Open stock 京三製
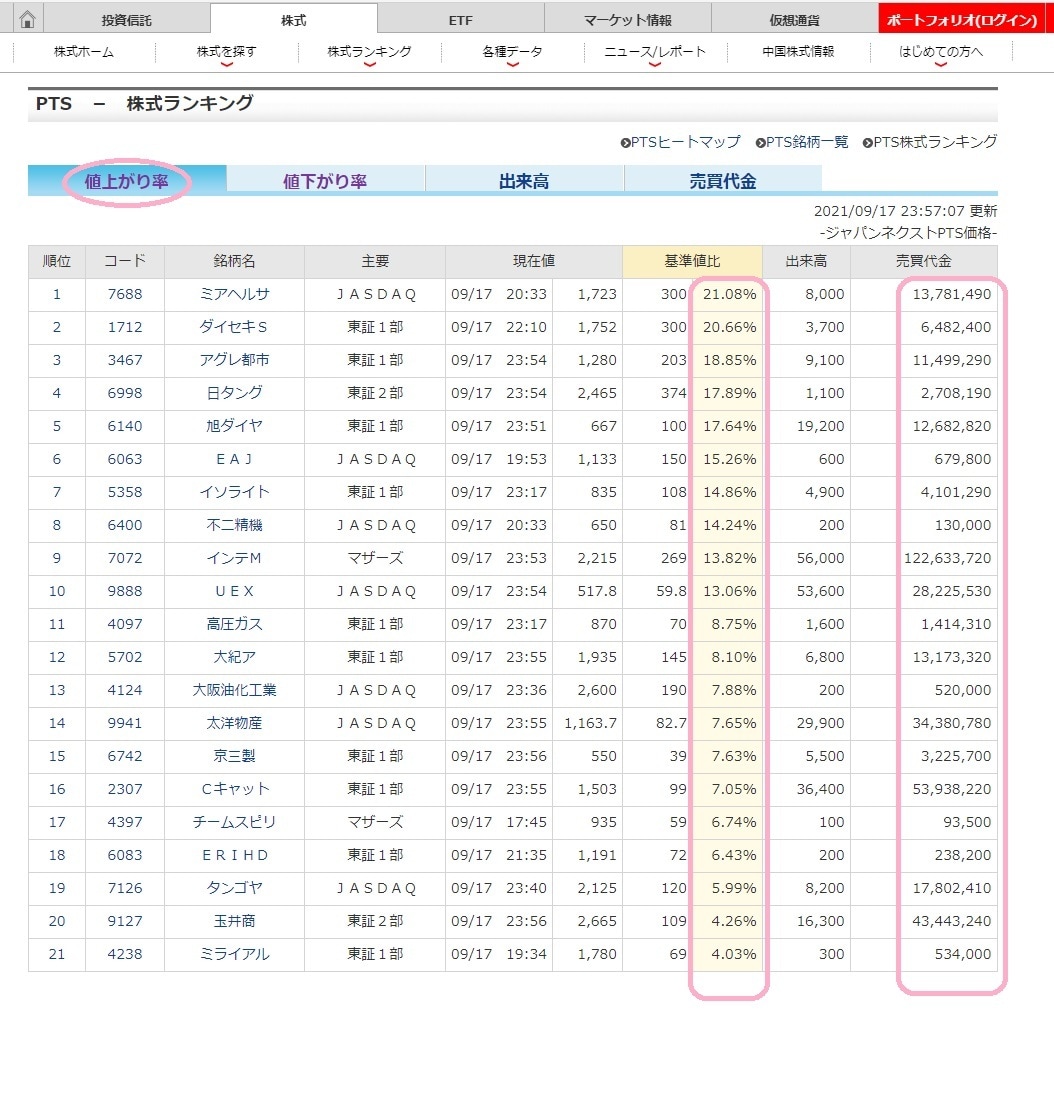The height and width of the screenshot is (1111, 1054). (234, 756)
